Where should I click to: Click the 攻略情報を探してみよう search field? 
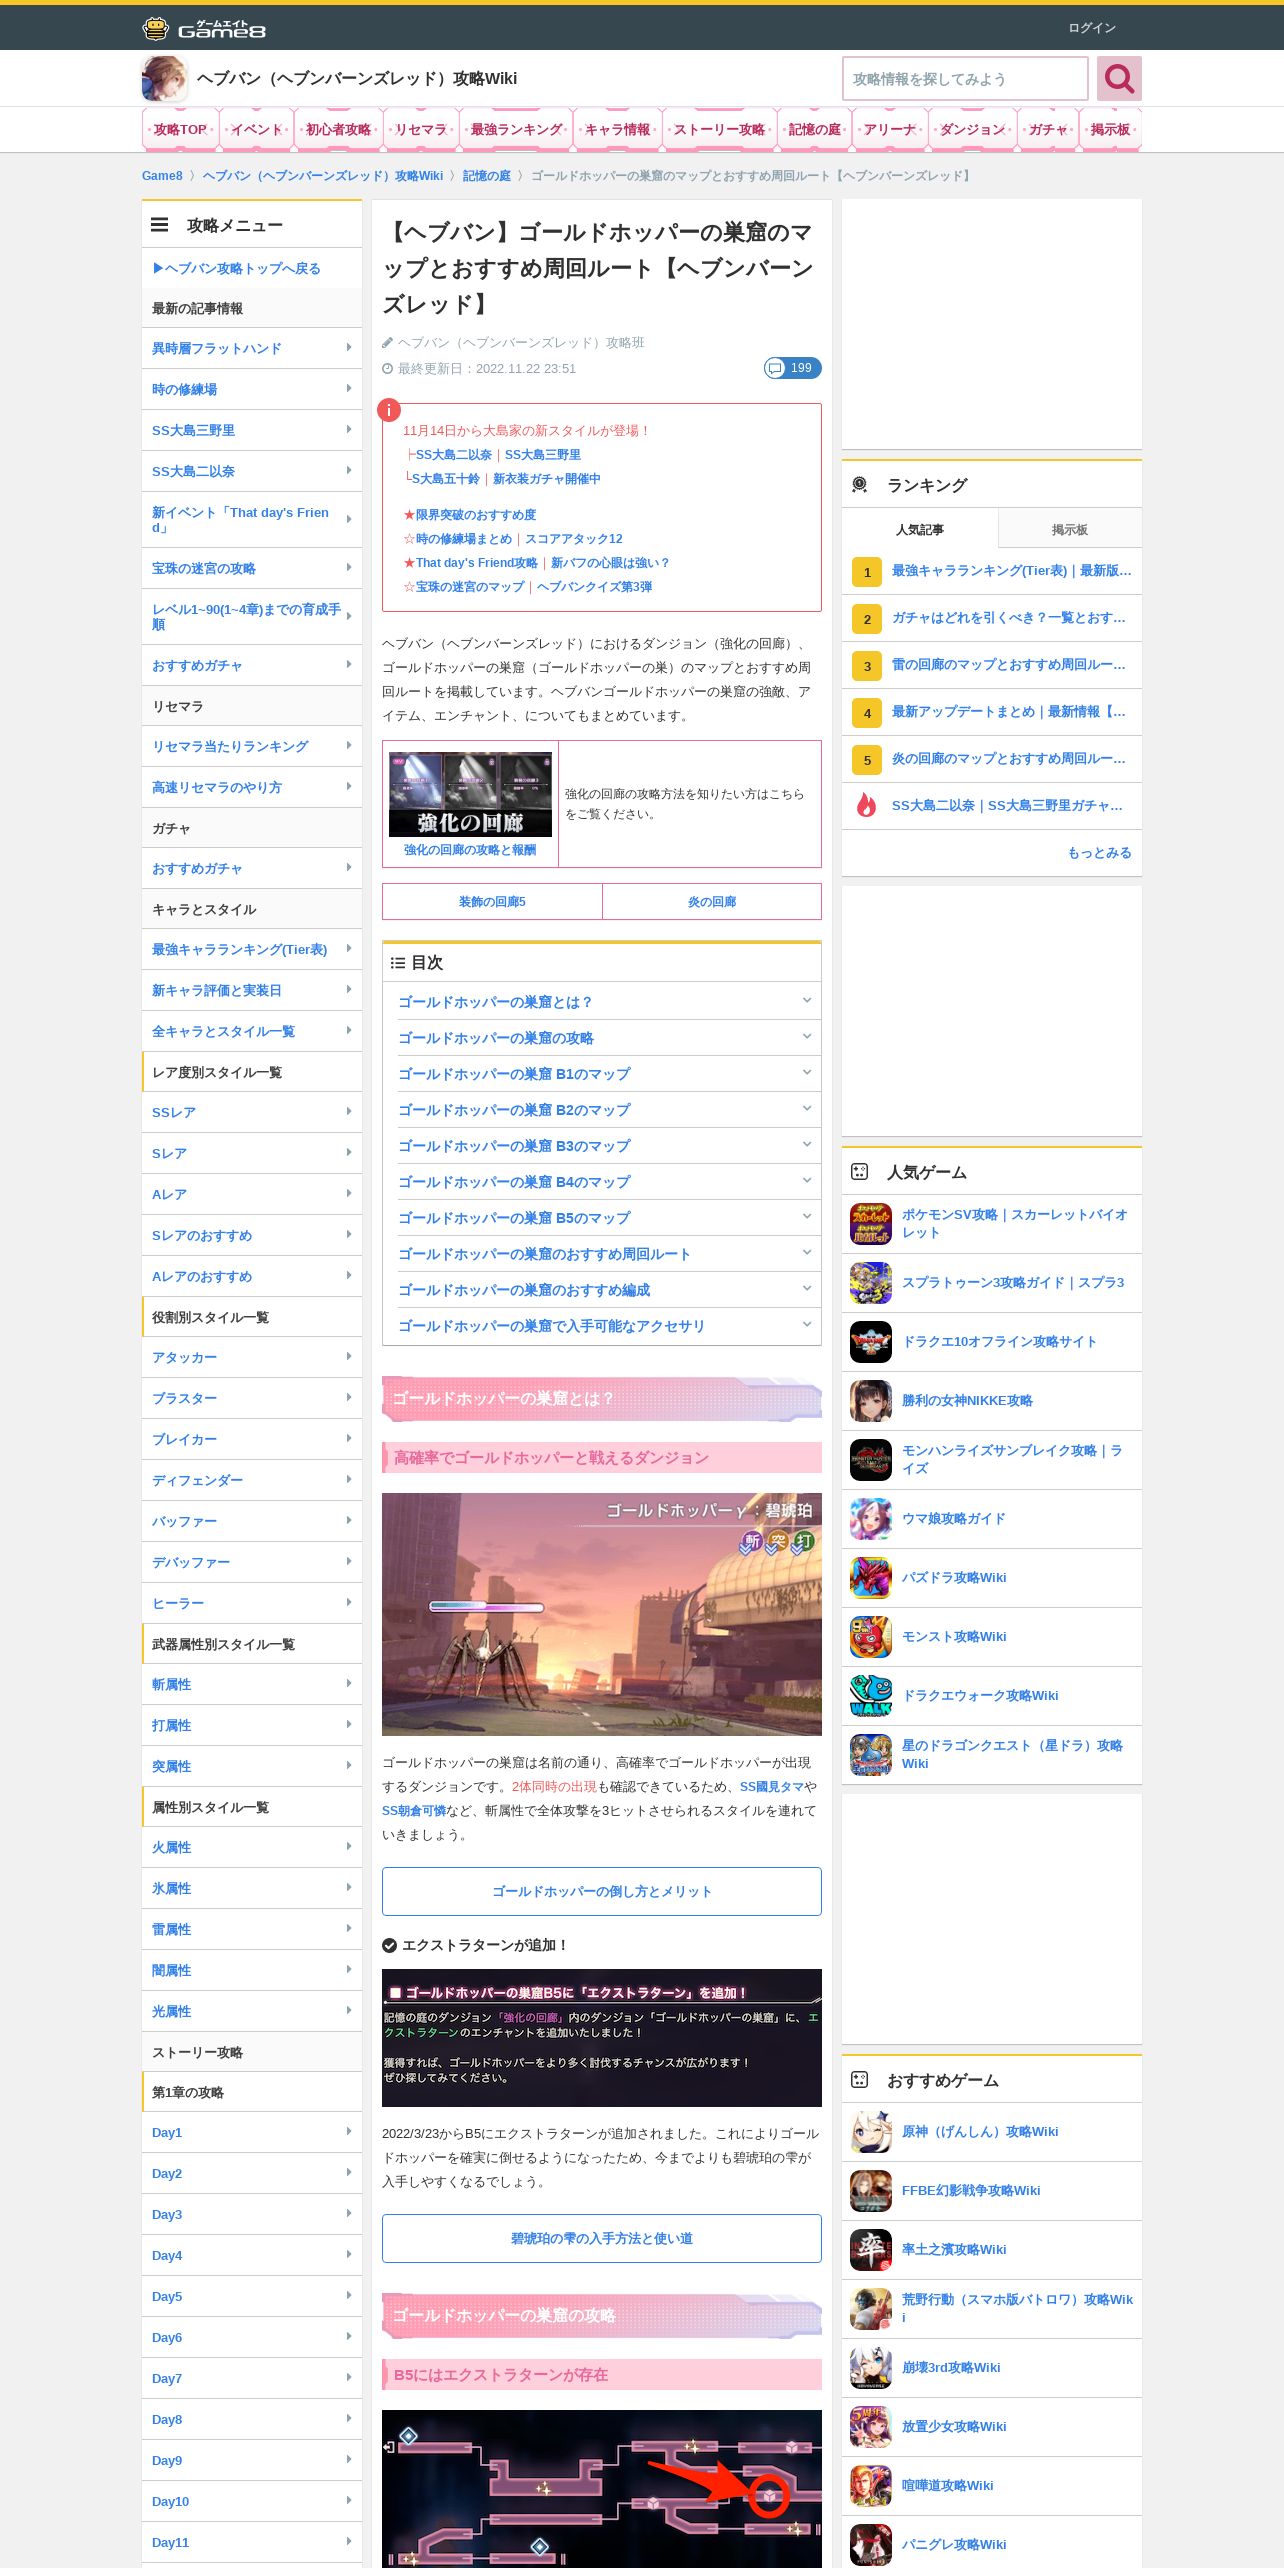(x=965, y=78)
